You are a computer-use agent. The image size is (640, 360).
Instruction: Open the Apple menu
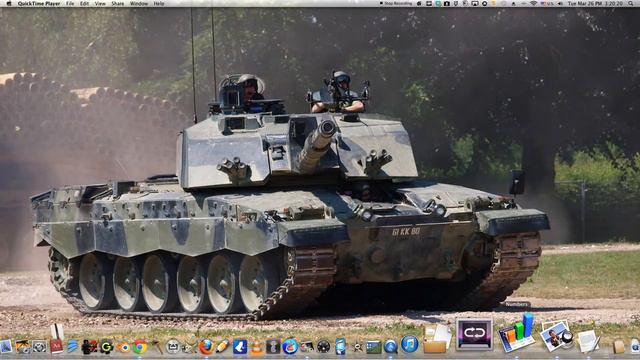[x=9, y=3]
